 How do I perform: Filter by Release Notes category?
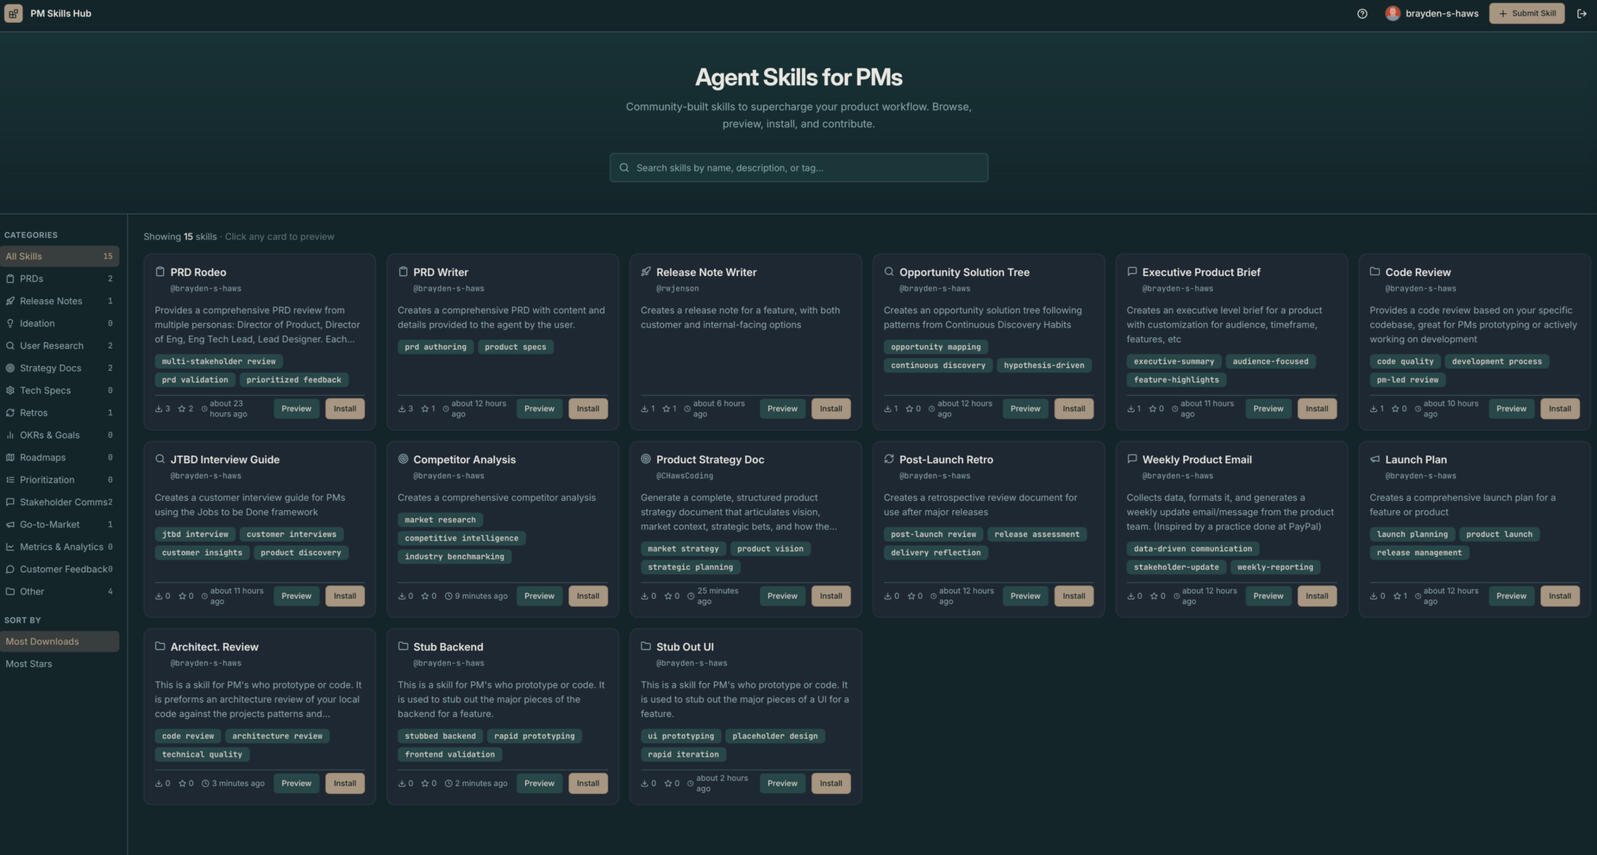pyautogui.click(x=59, y=301)
